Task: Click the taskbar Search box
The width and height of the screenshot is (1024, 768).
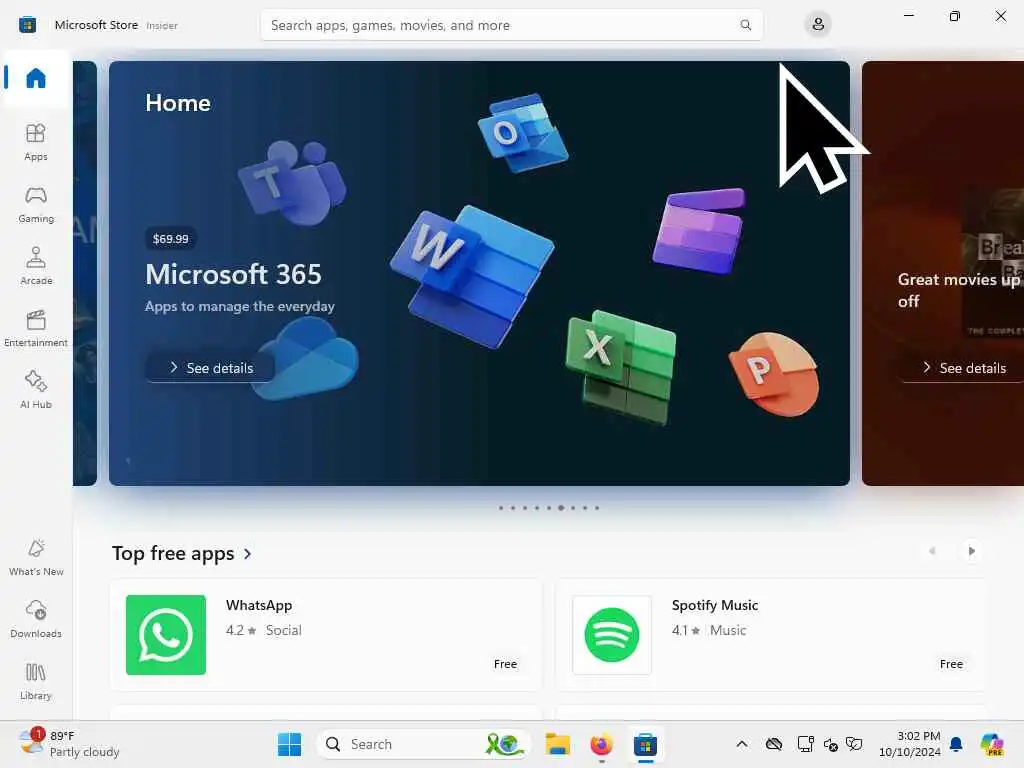Action: tap(423, 744)
